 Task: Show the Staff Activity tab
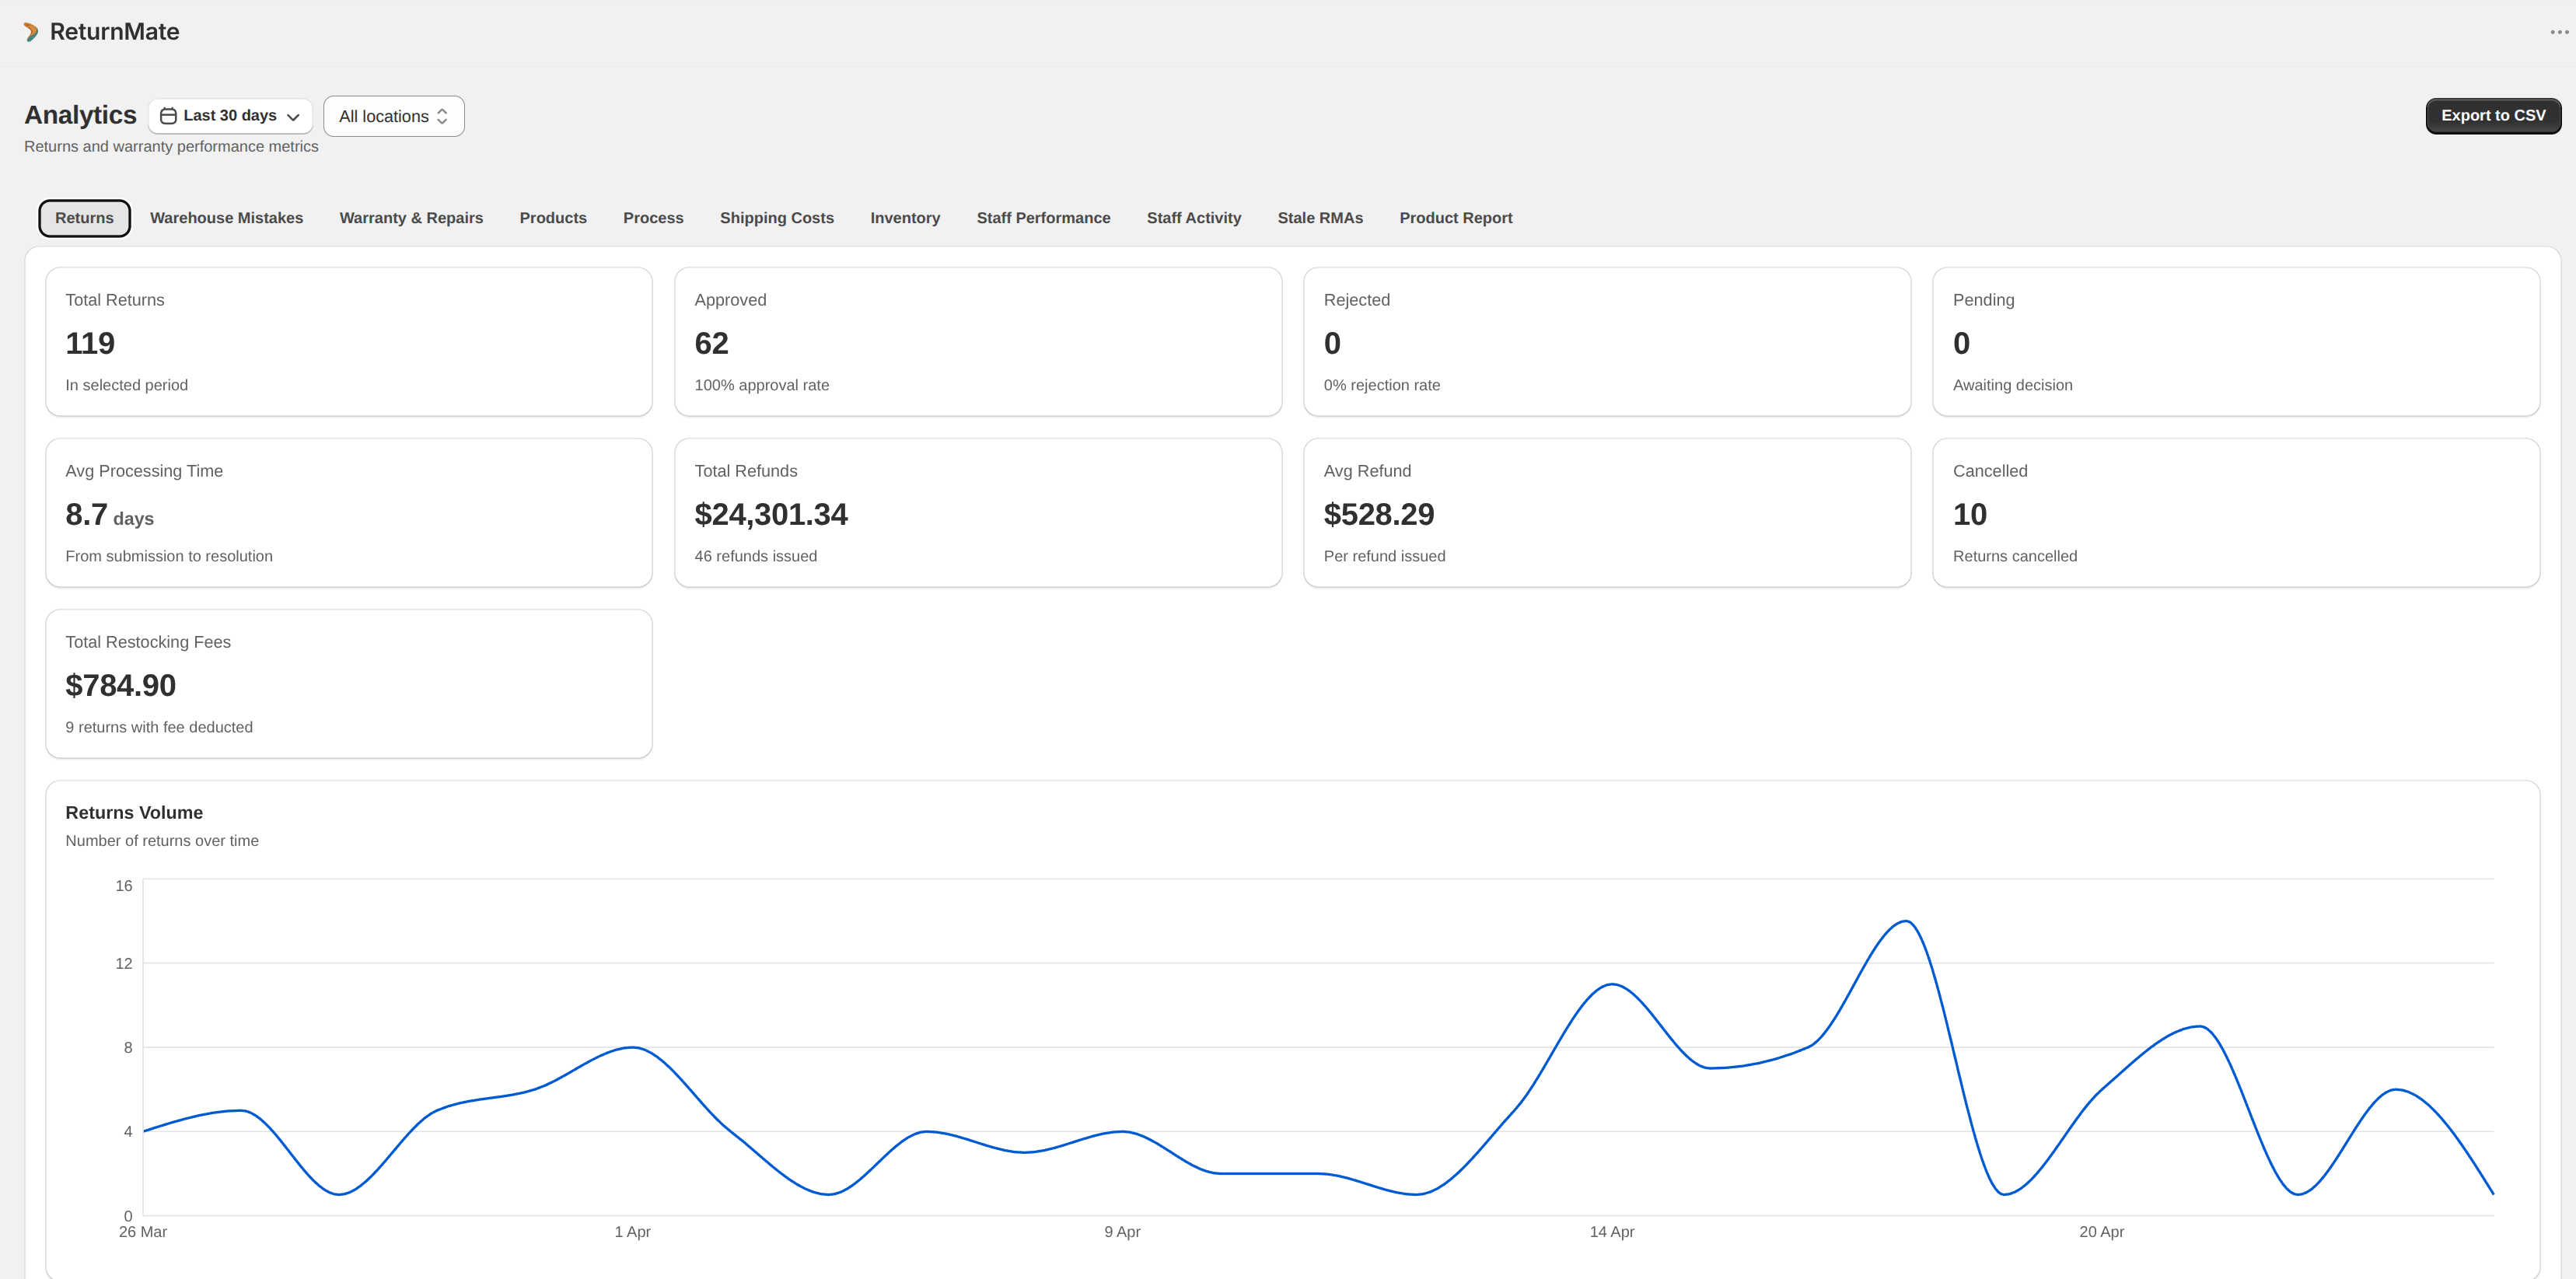[1194, 218]
